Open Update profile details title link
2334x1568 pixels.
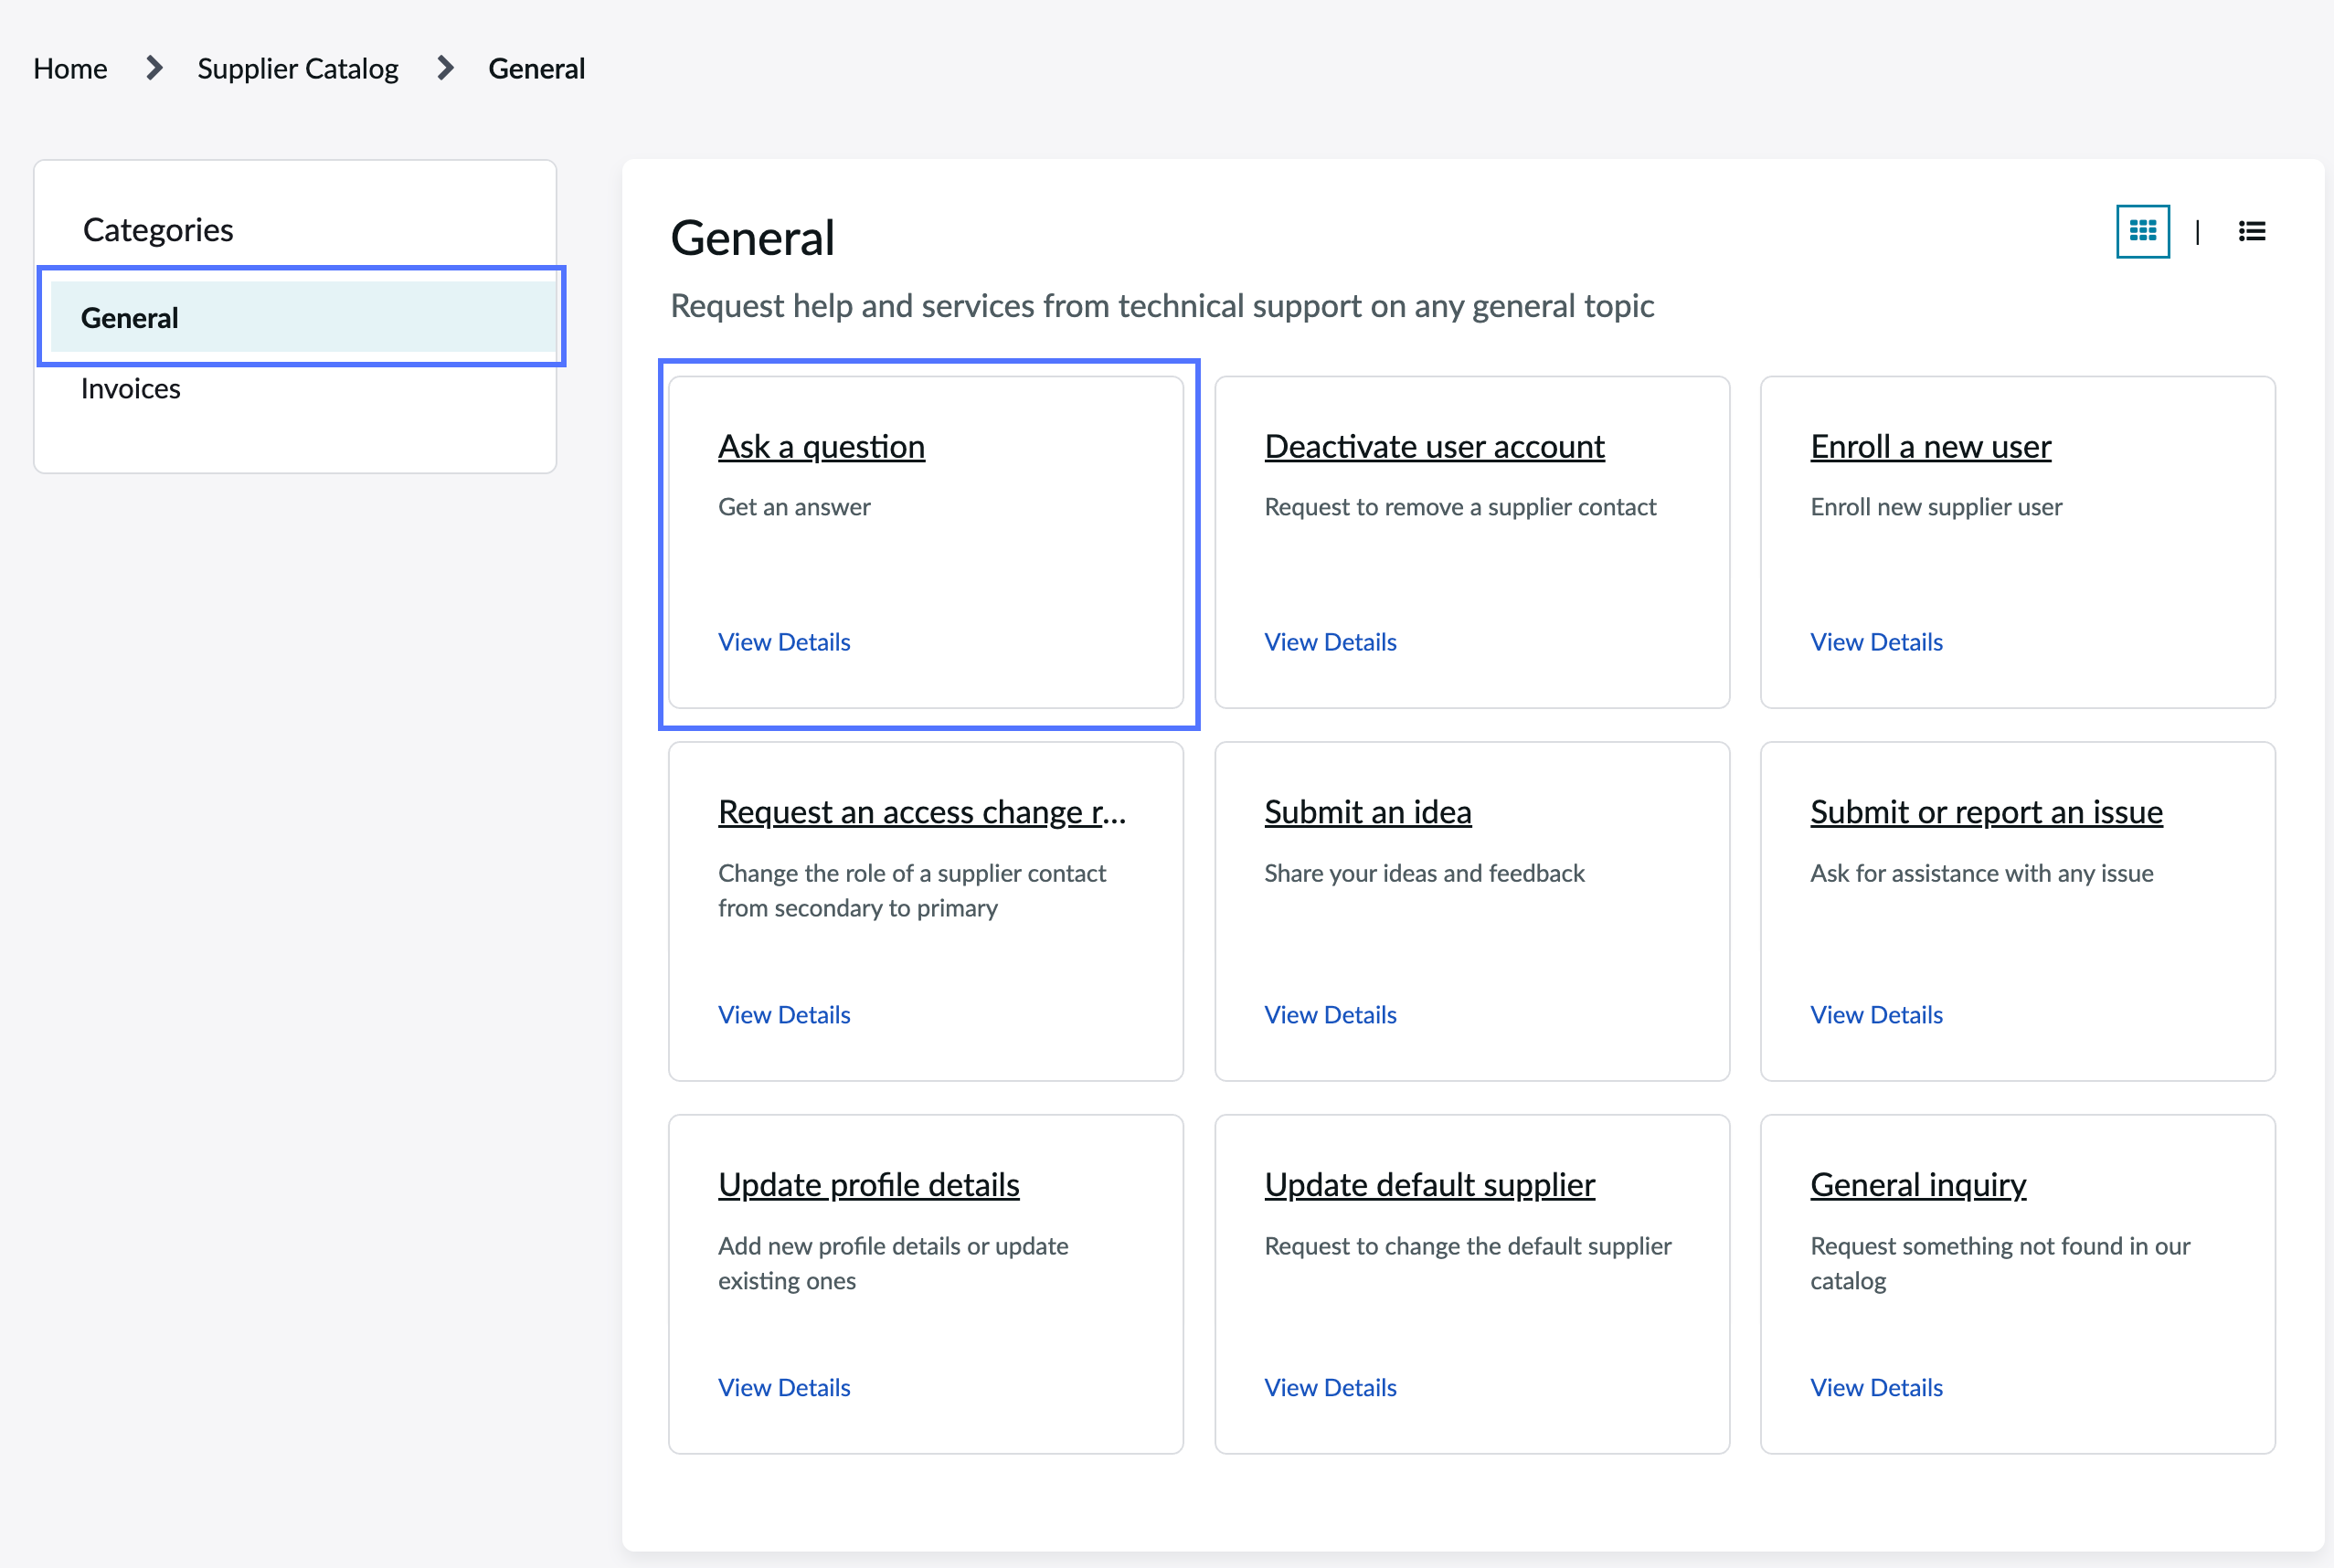point(868,1185)
